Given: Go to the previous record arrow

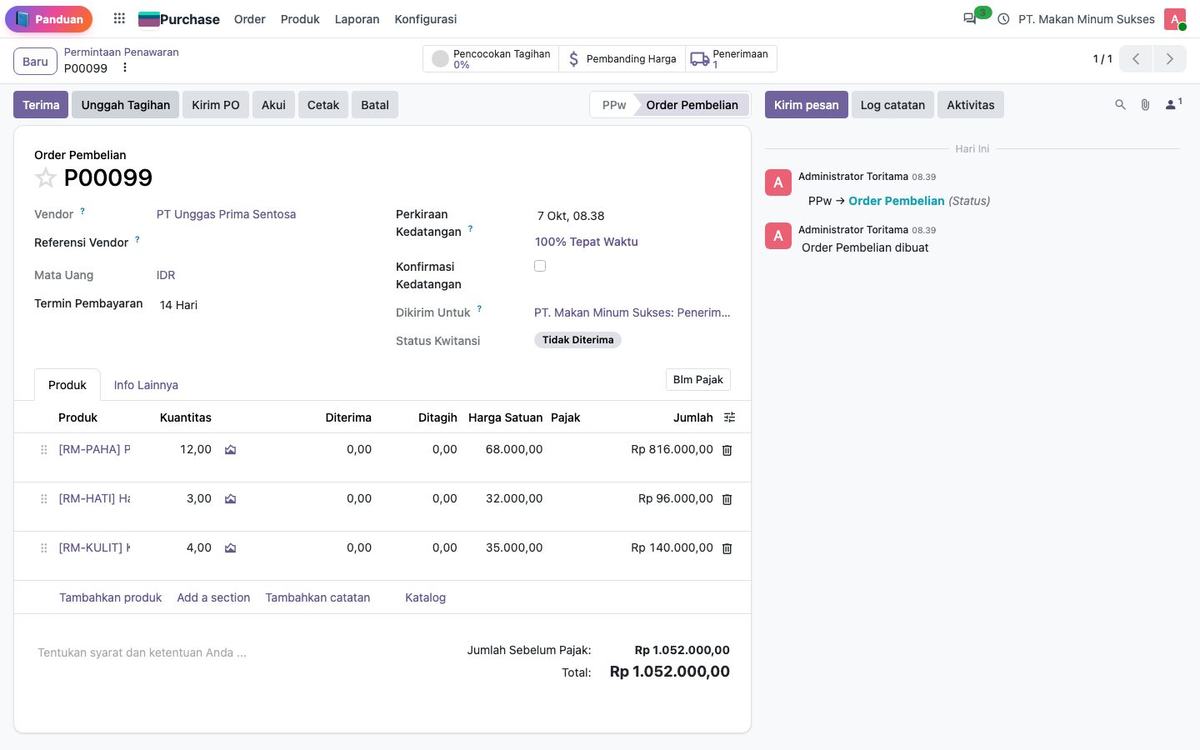Looking at the screenshot, I should [1136, 59].
